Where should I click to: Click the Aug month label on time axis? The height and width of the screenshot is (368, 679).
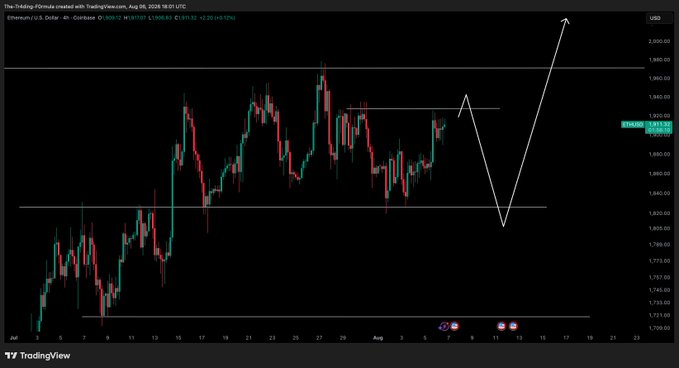pyautogui.click(x=378, y=338)
